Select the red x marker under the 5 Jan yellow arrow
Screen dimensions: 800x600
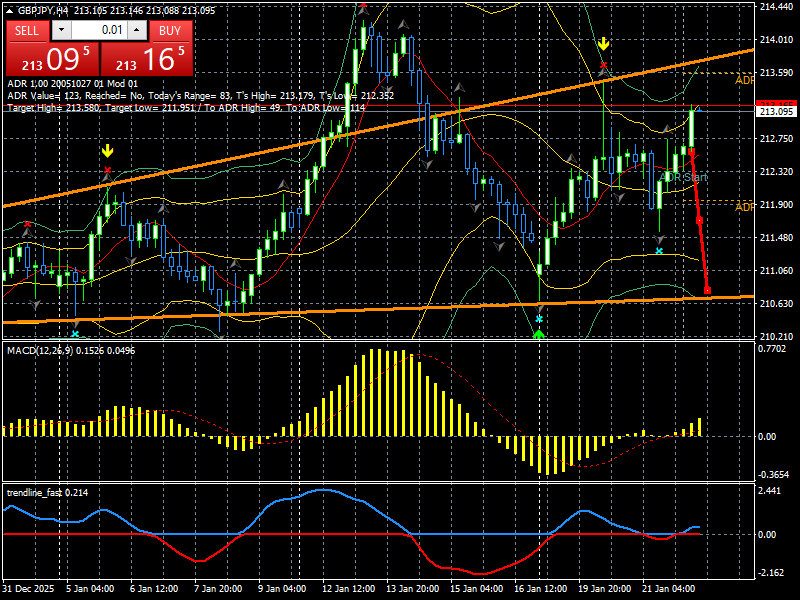(107, 170)
